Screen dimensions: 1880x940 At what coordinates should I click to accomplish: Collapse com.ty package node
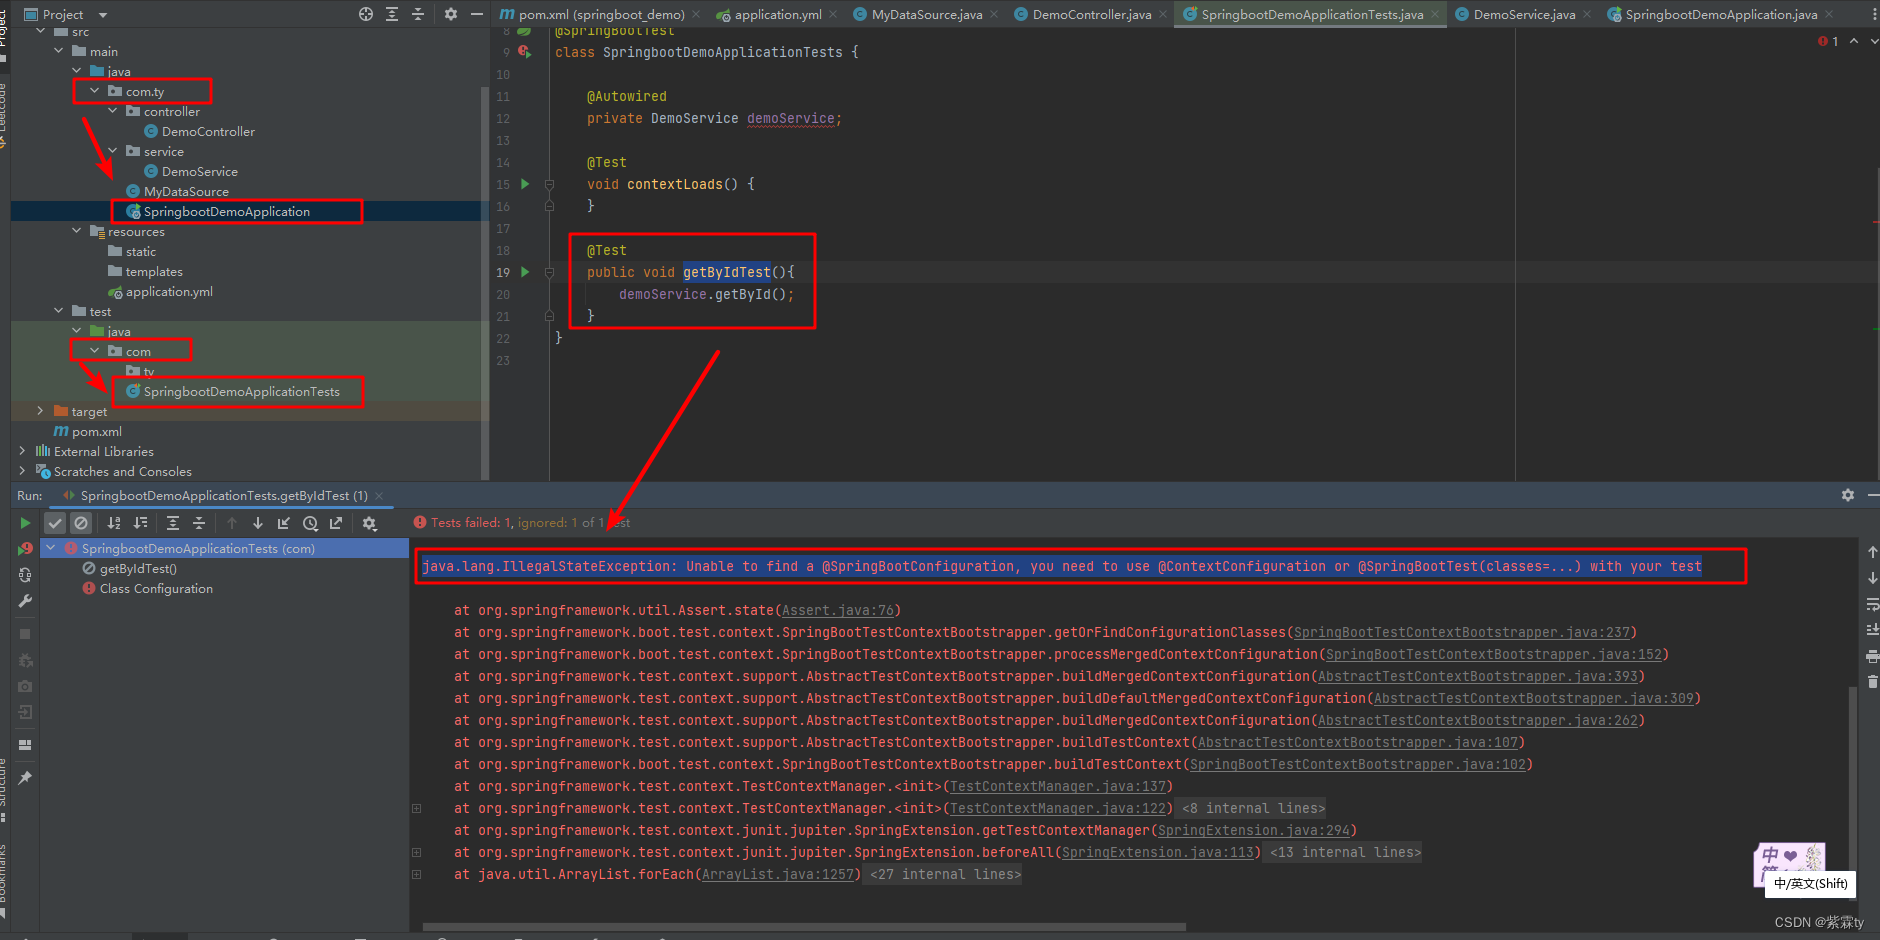tap(95, 91)
